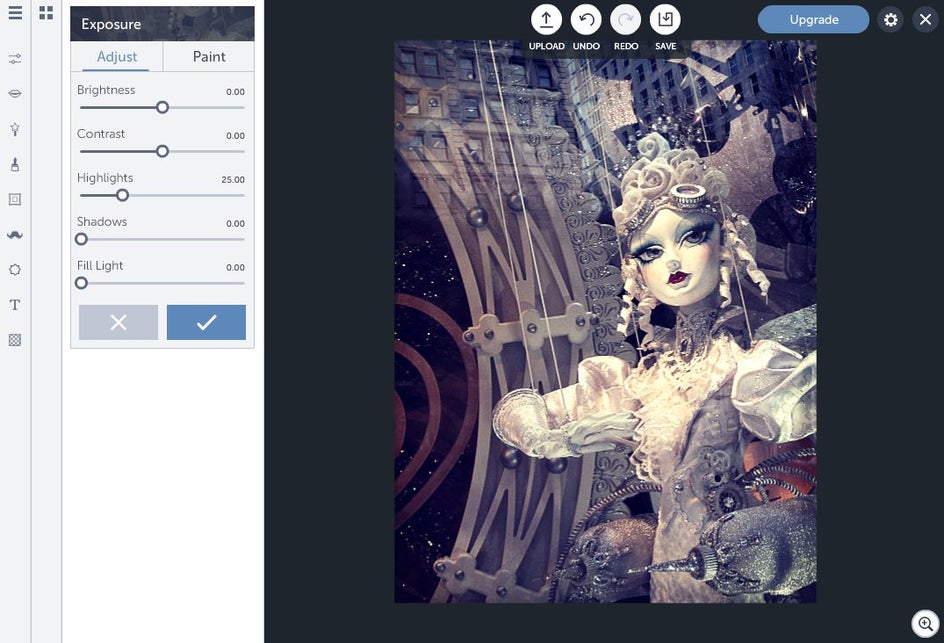The image size is (944, 643).
Task: Click the Fill Light slider handle
Action: (81, 283)
